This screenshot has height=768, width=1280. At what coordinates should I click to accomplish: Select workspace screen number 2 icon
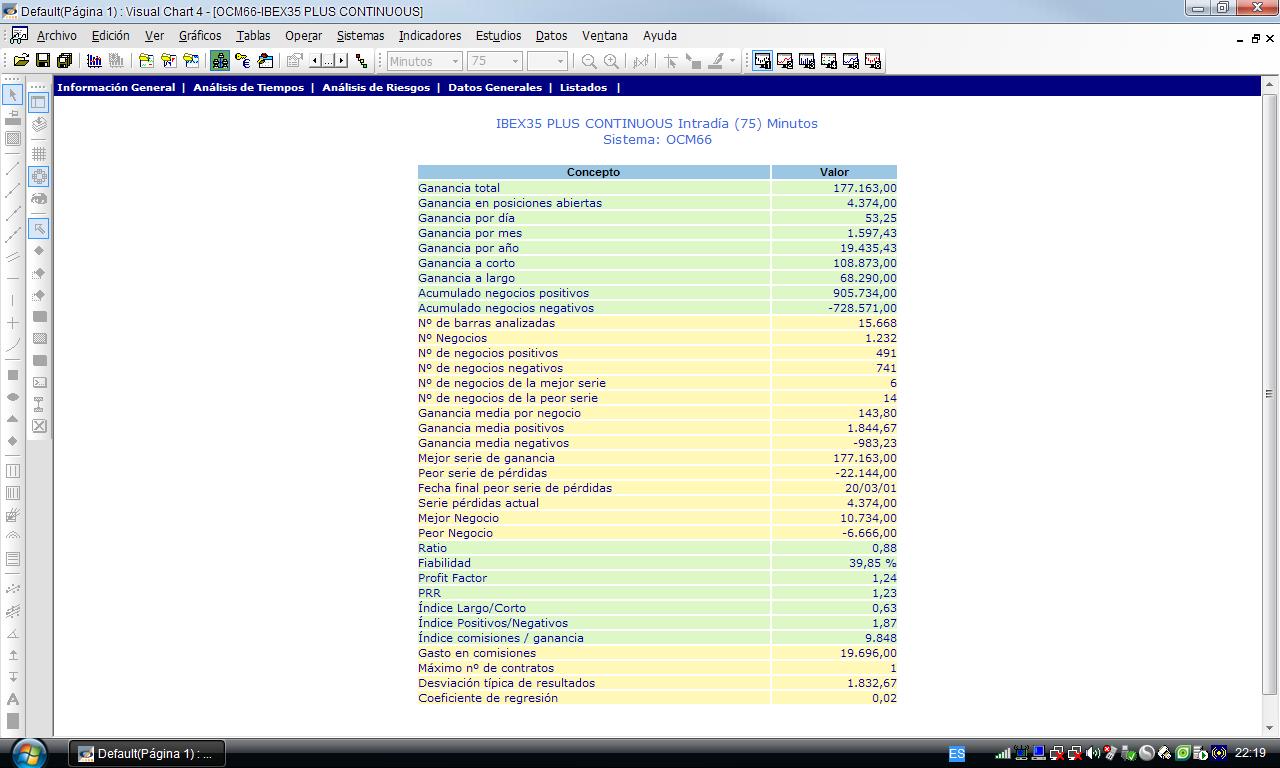click(x=785, y=61)
